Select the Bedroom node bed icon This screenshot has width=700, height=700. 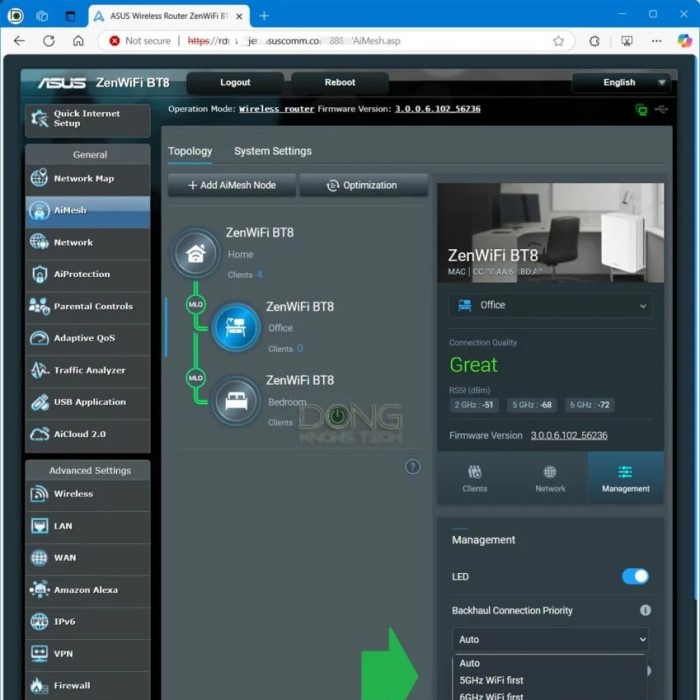(x=236, y=401)
